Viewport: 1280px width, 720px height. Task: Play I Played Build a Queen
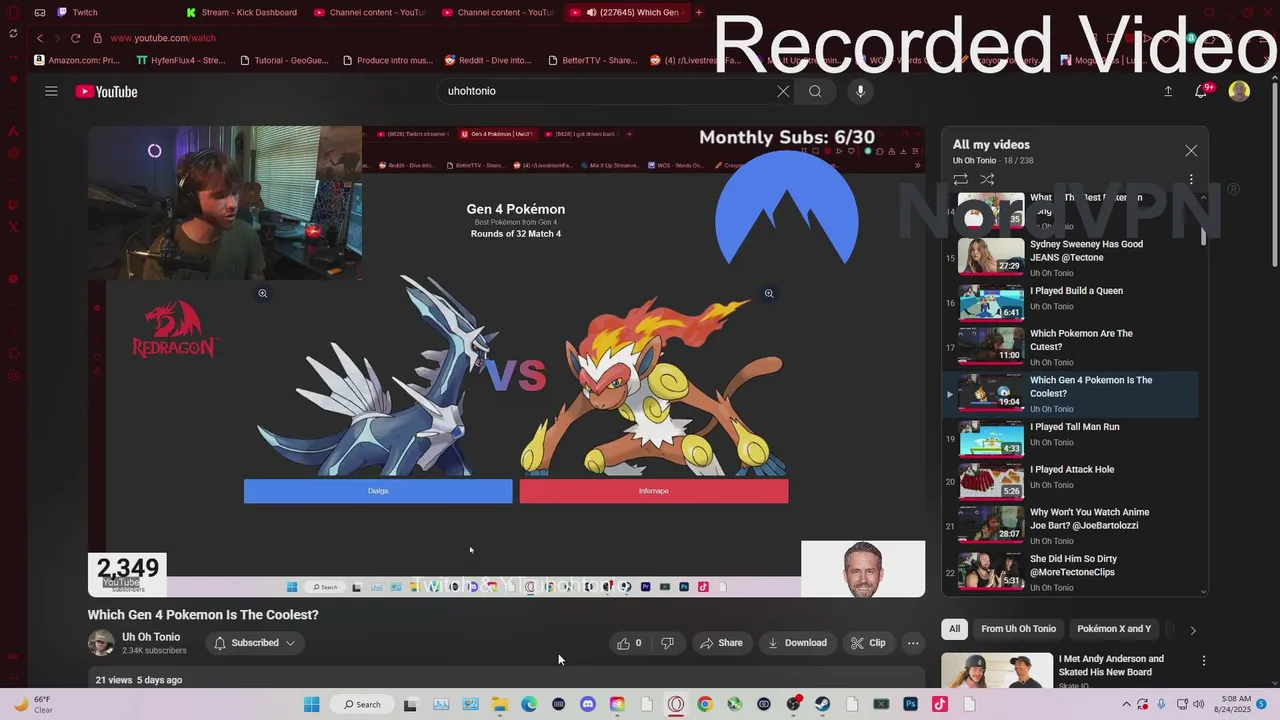1070,302
